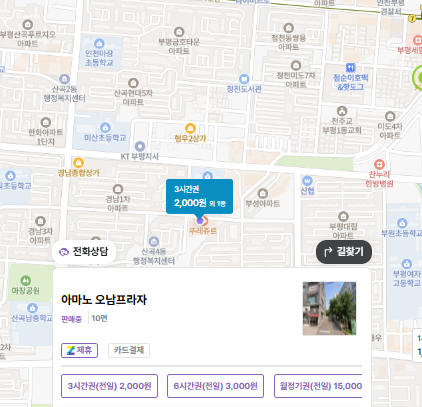Image resolution: width=422 pixels, height=407 pixels.
Task: Click the 판매중 status label
Action: 71,319
